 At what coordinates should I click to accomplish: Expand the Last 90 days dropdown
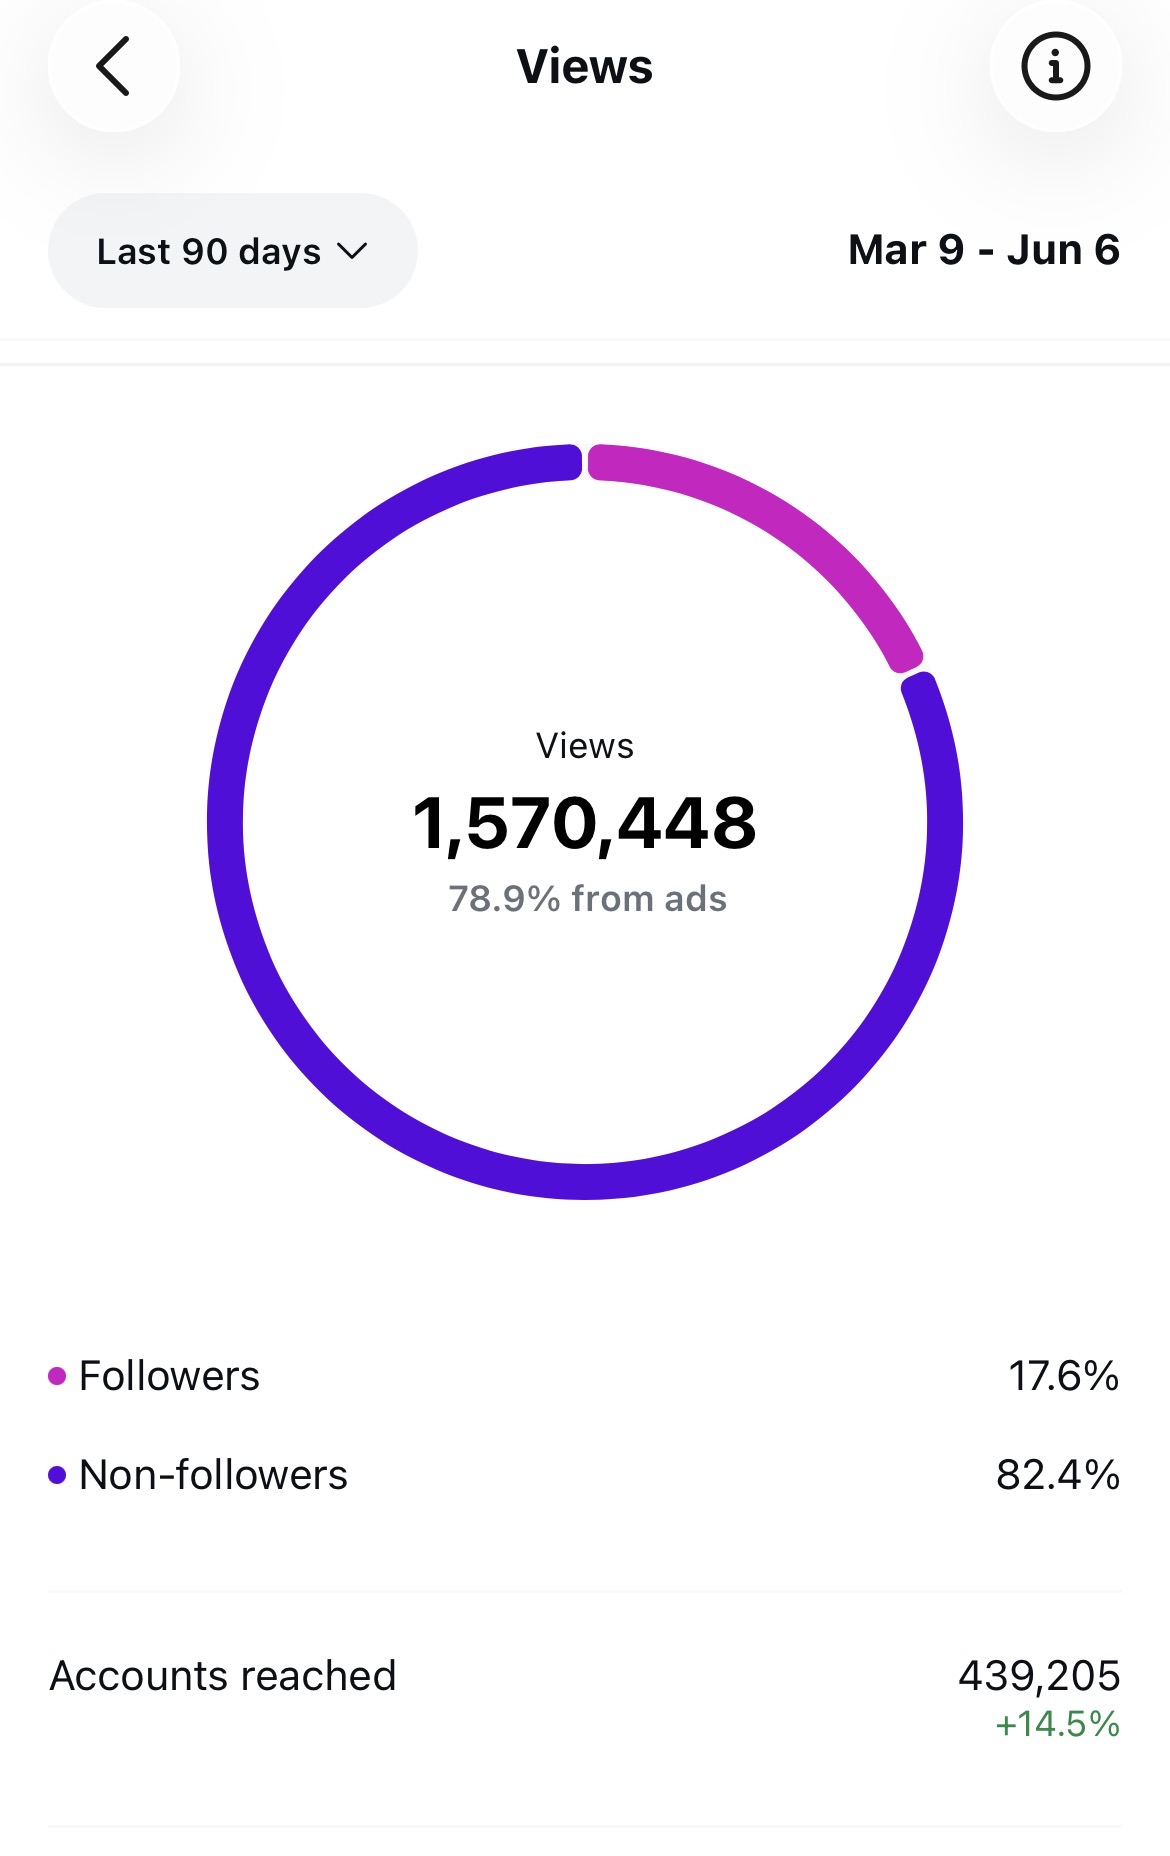click(x=232, y=251)
